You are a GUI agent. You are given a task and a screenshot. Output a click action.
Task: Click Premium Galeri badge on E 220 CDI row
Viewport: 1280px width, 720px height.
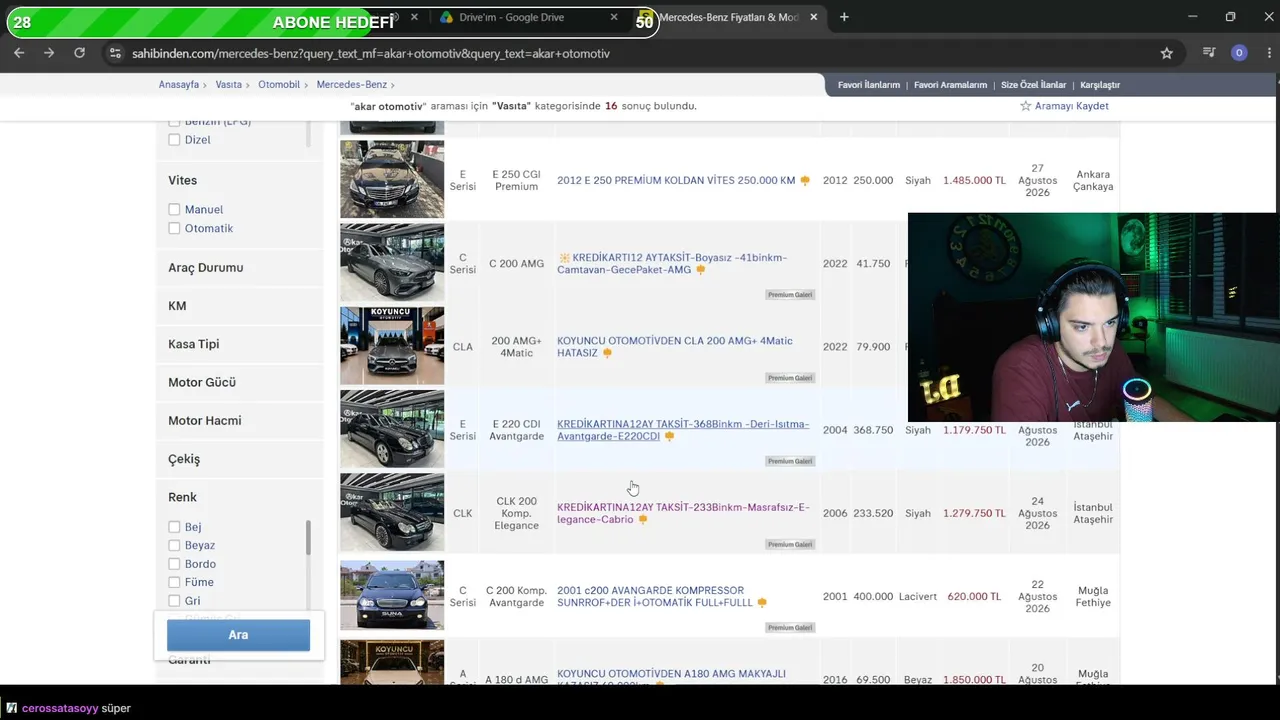pos(790,461)
